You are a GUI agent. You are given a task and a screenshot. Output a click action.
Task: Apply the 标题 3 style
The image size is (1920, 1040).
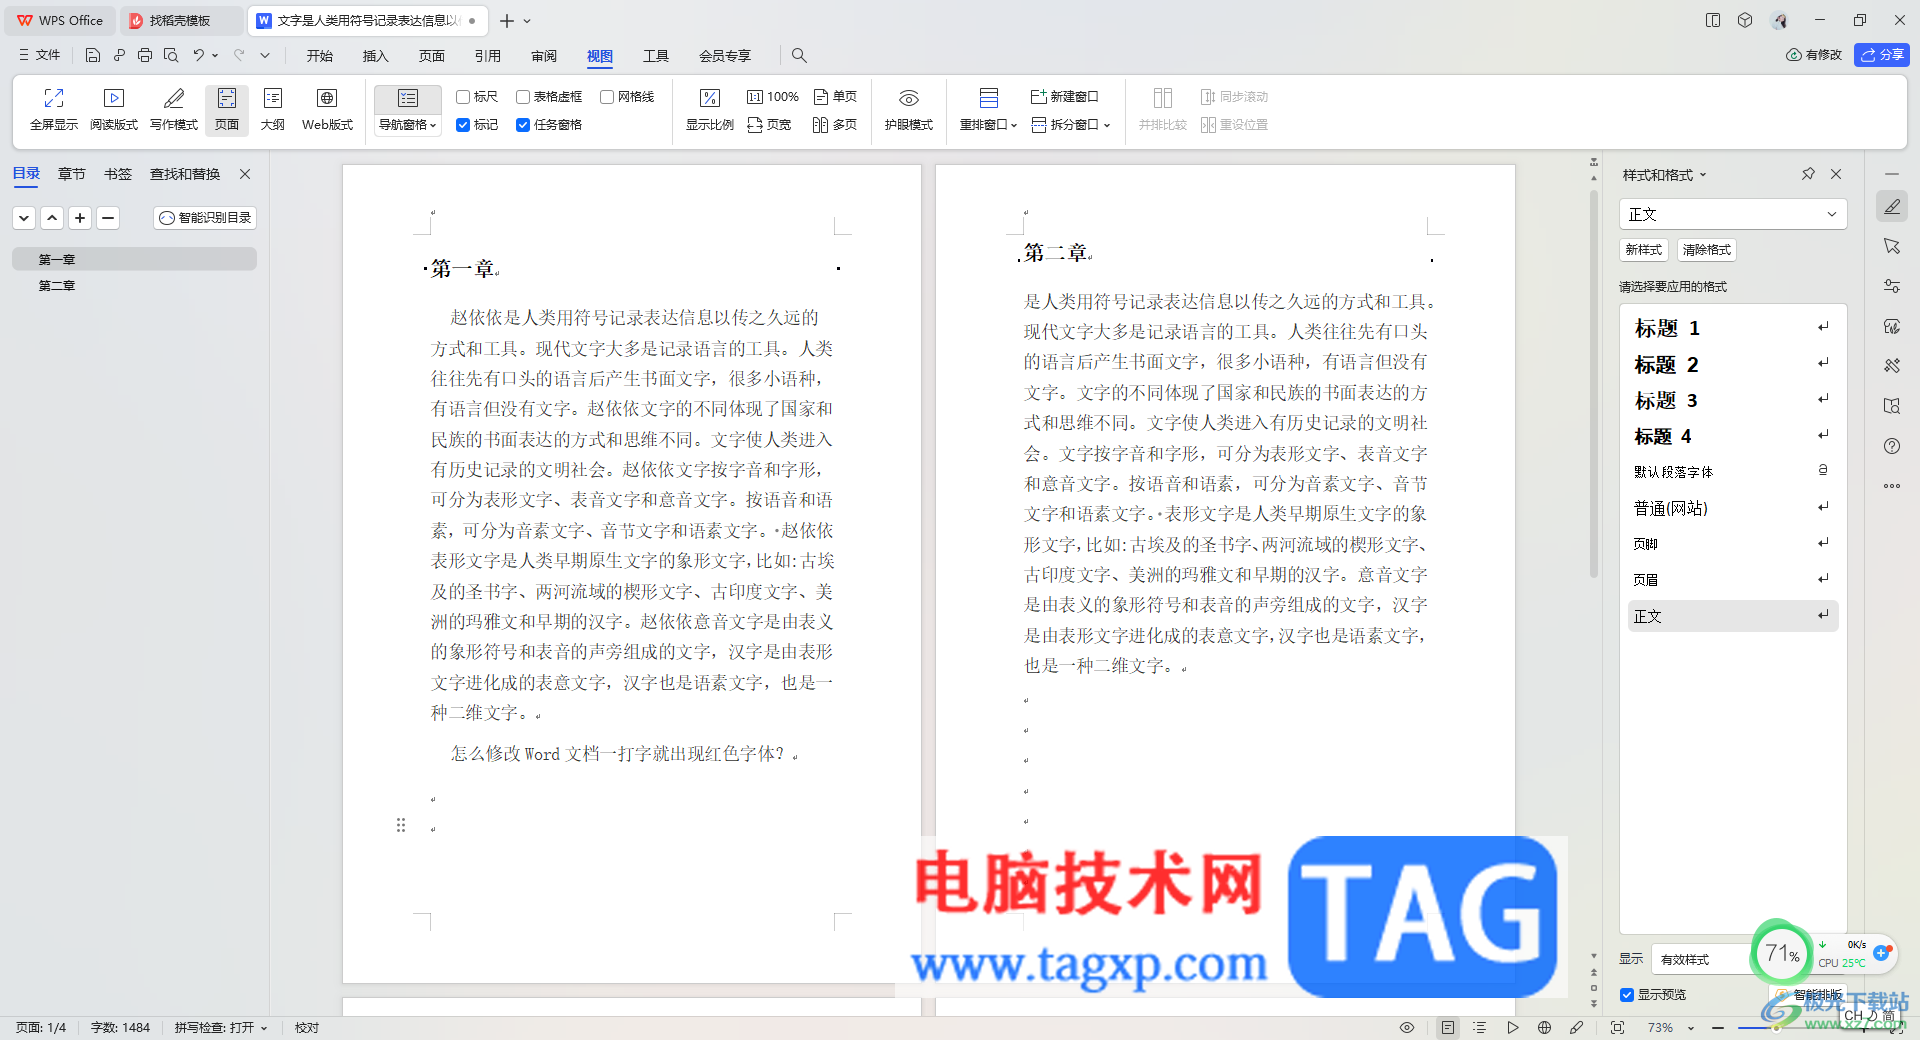[x=1733, y=400]
